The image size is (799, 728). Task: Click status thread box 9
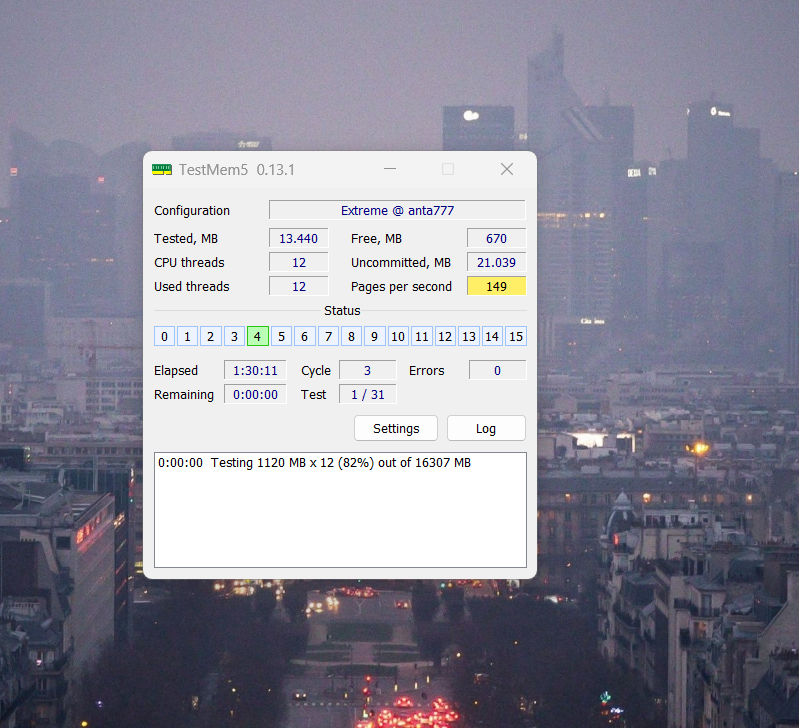pyautogui.click(x=375, y=336)
